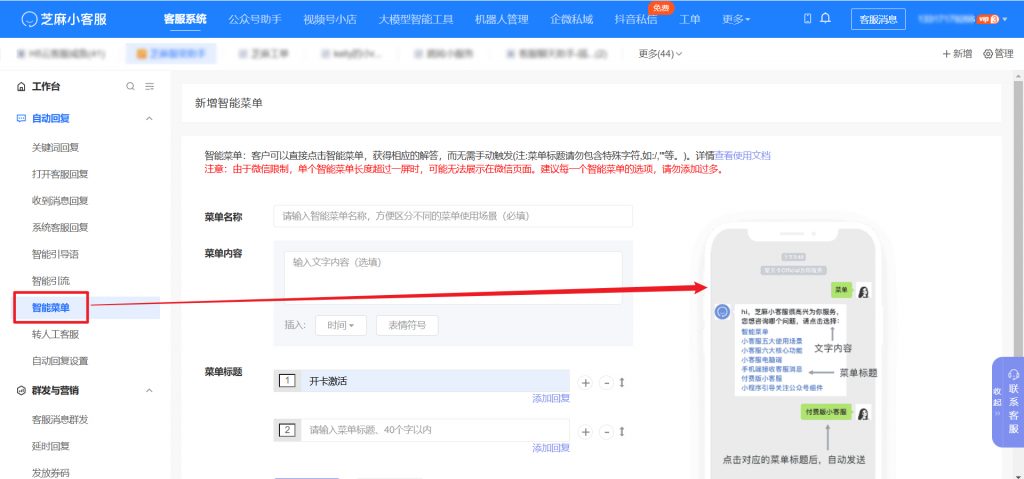Select 收到消息回复 in sidebar
Viewport: 1024px width, 479px height.
pos(60,201)
